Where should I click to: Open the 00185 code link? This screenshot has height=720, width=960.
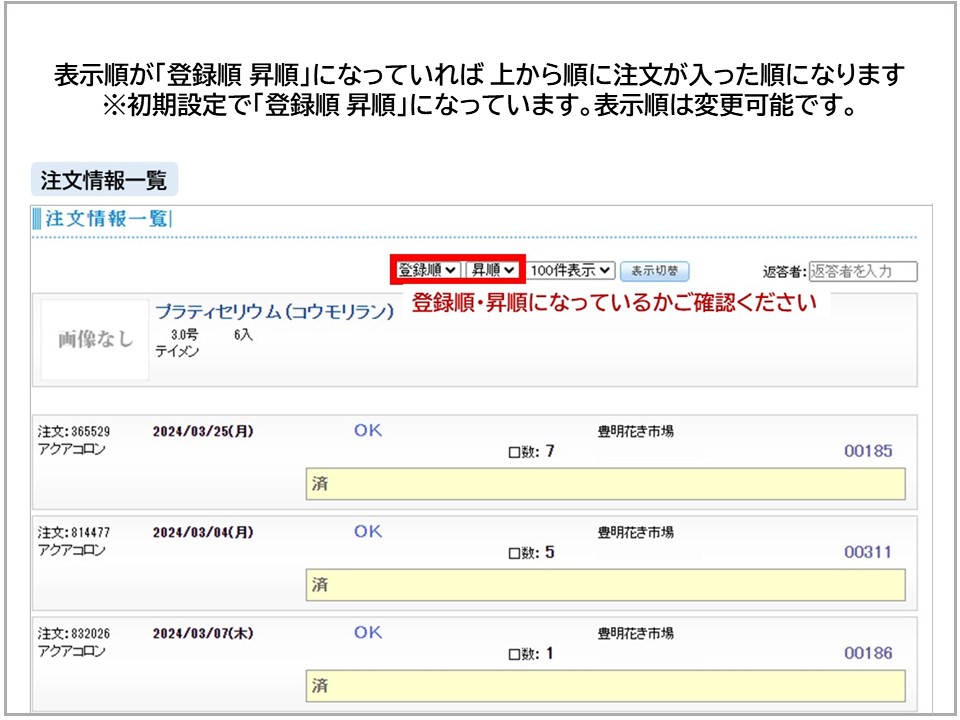(x=868, y=451)
